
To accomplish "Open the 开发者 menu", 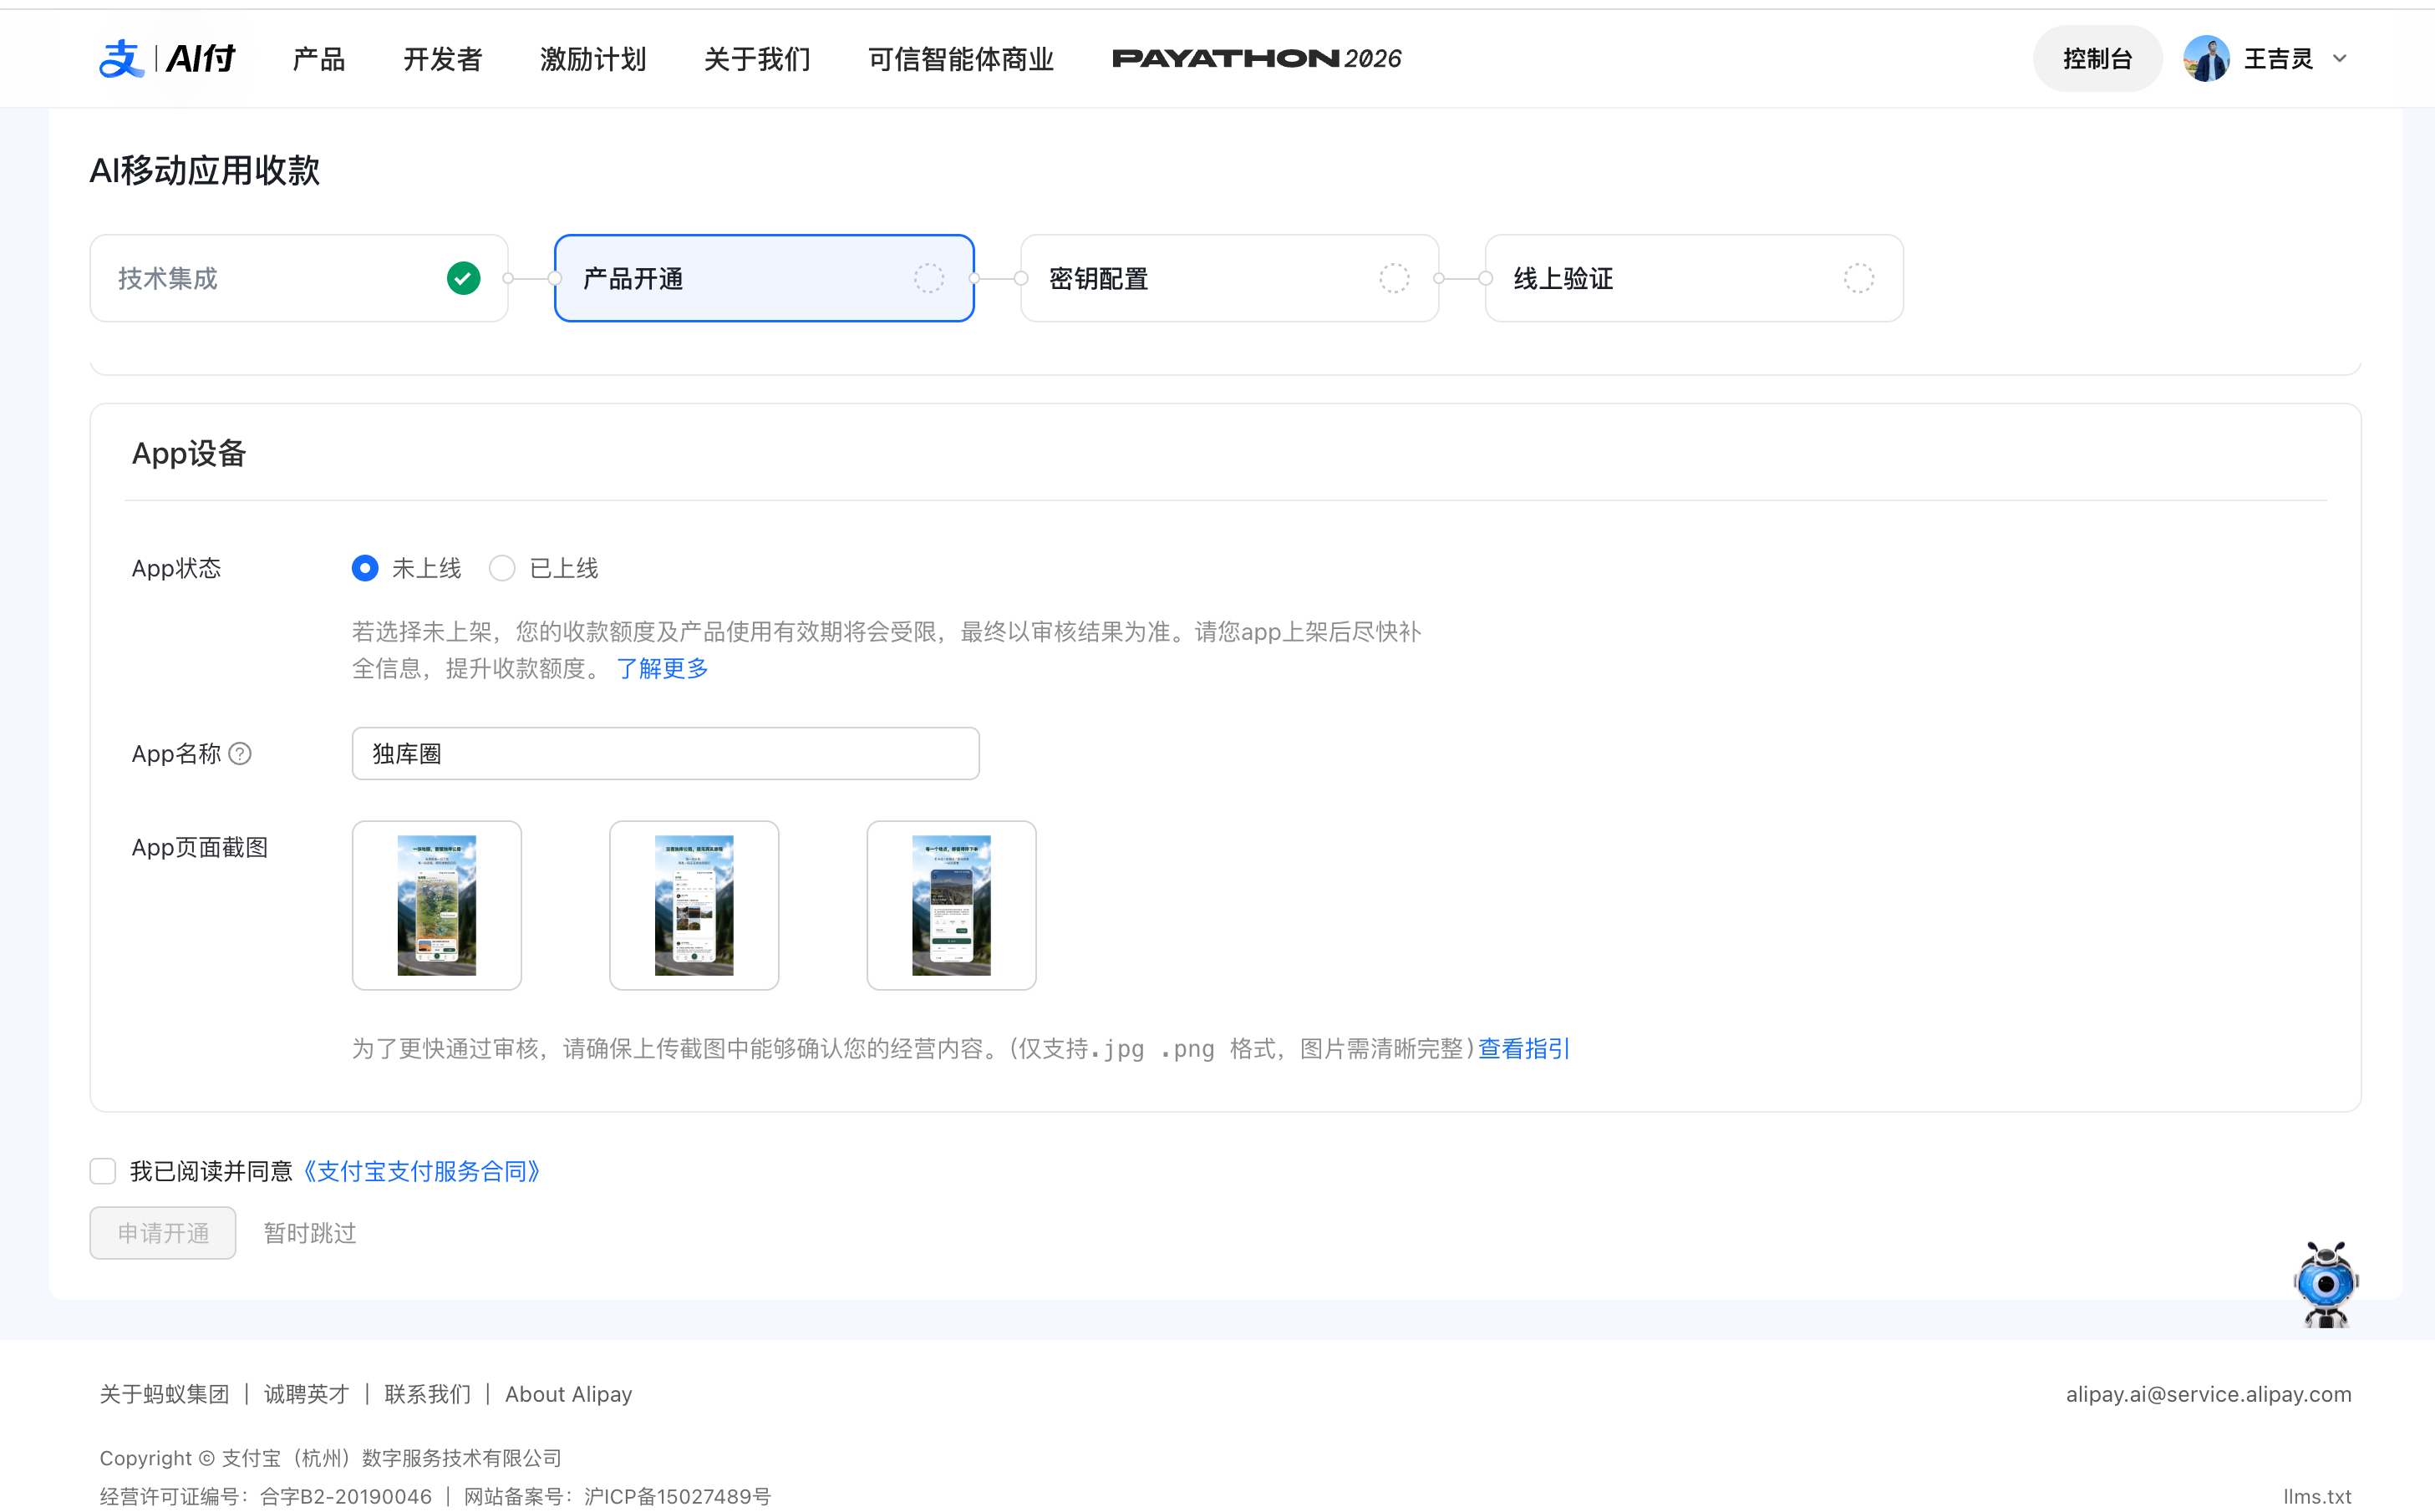I will coord(443,59).
